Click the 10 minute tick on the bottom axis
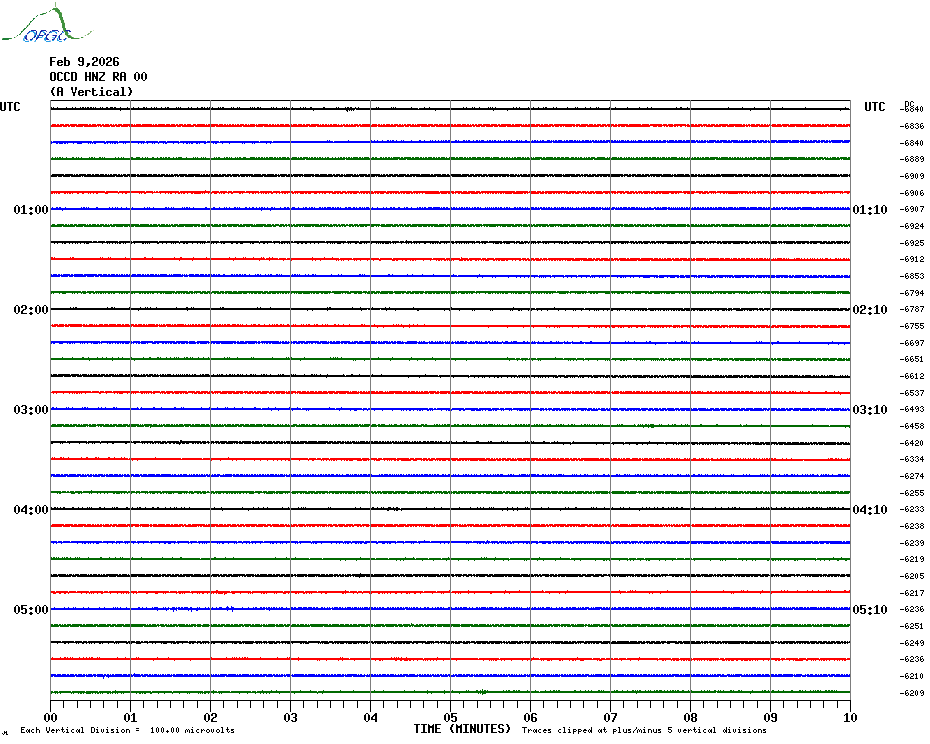The height and width of the screenshot is (744, 930). pyautogui.click(x=849, y=717)
